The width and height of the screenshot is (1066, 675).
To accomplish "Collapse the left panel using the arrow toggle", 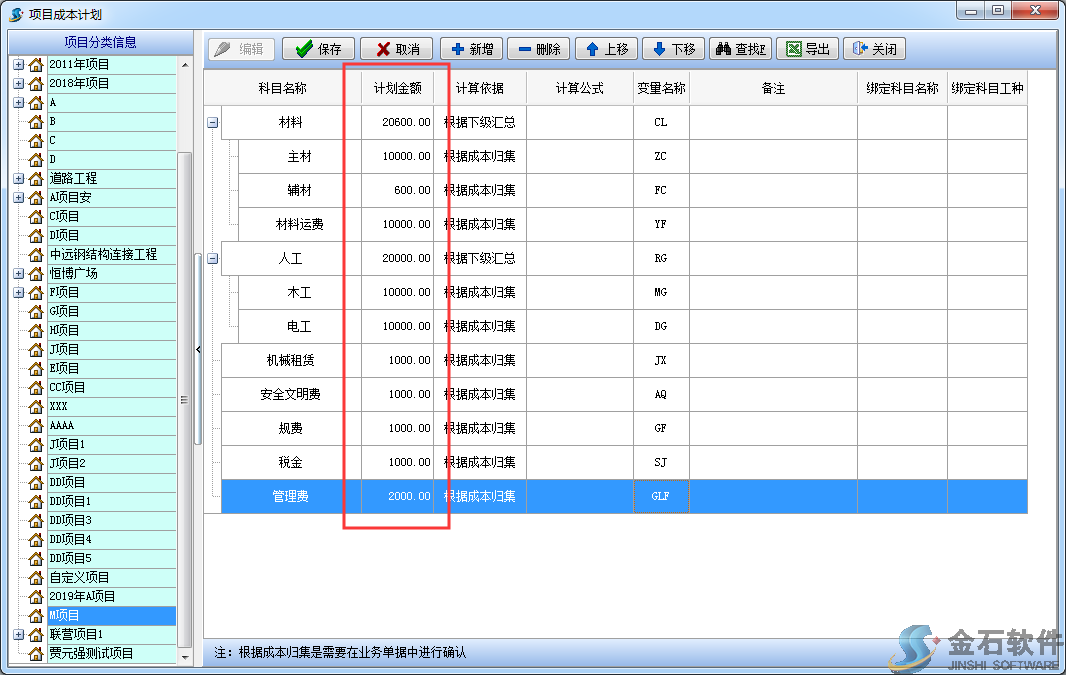I will point(198,349).
